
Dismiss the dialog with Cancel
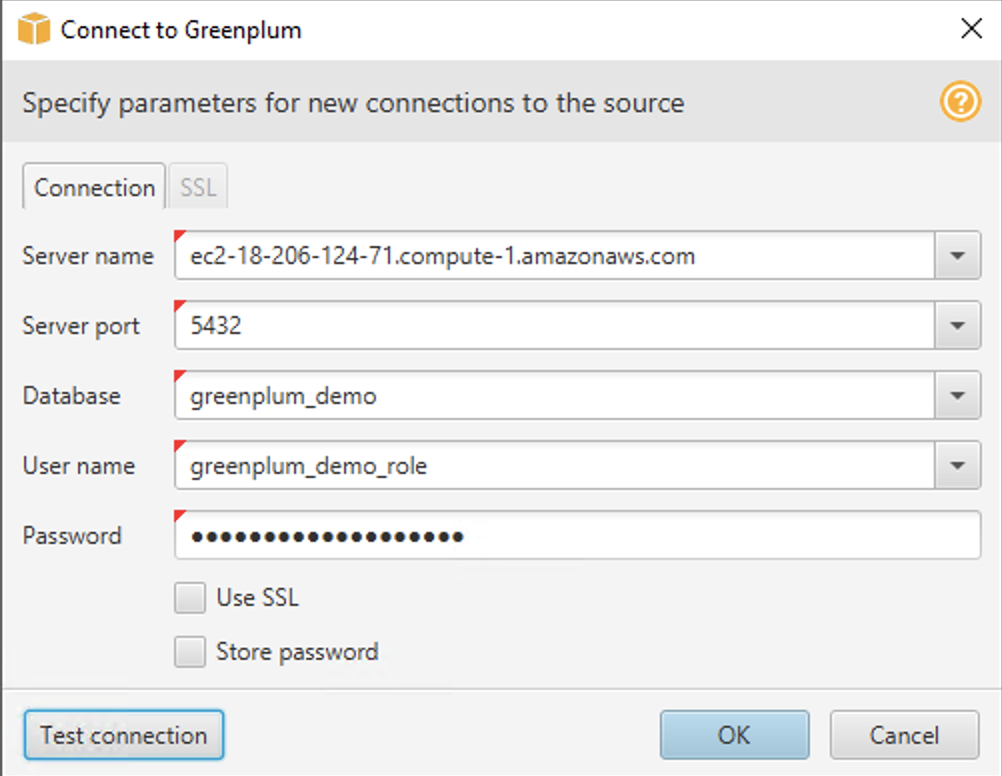[x=904, y=734]
